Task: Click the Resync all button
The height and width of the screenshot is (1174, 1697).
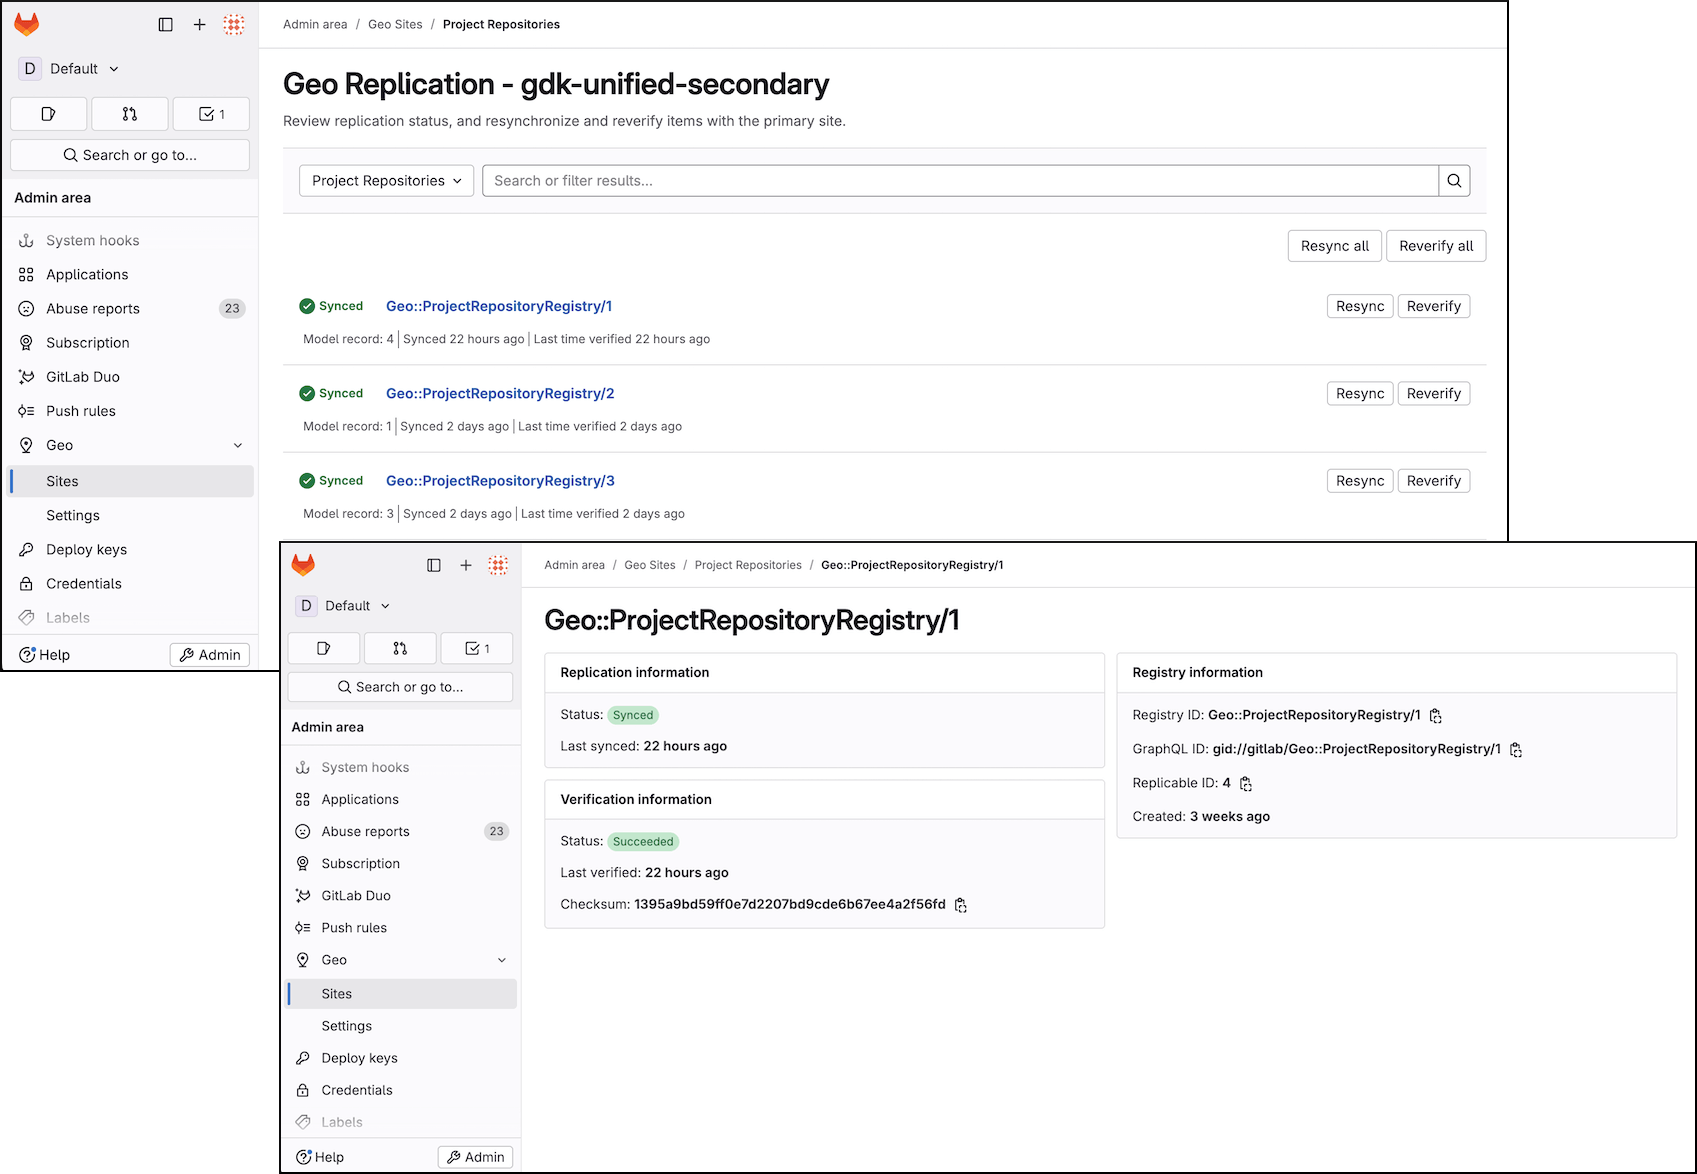Action: click(x=1334, y=246)
